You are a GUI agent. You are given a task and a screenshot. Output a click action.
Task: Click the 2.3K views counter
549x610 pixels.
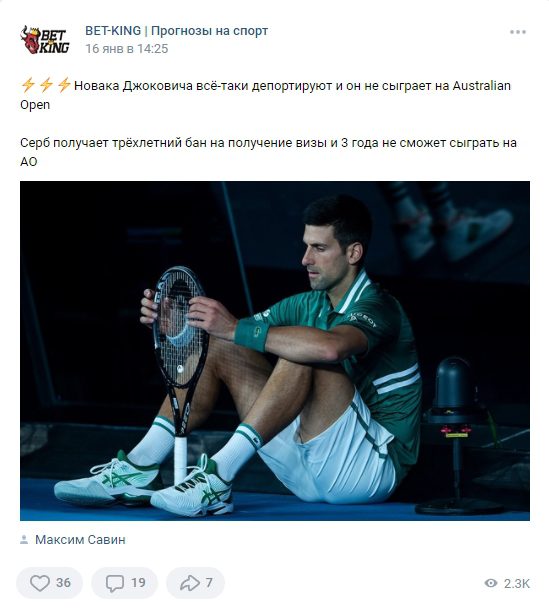point(517,583)
